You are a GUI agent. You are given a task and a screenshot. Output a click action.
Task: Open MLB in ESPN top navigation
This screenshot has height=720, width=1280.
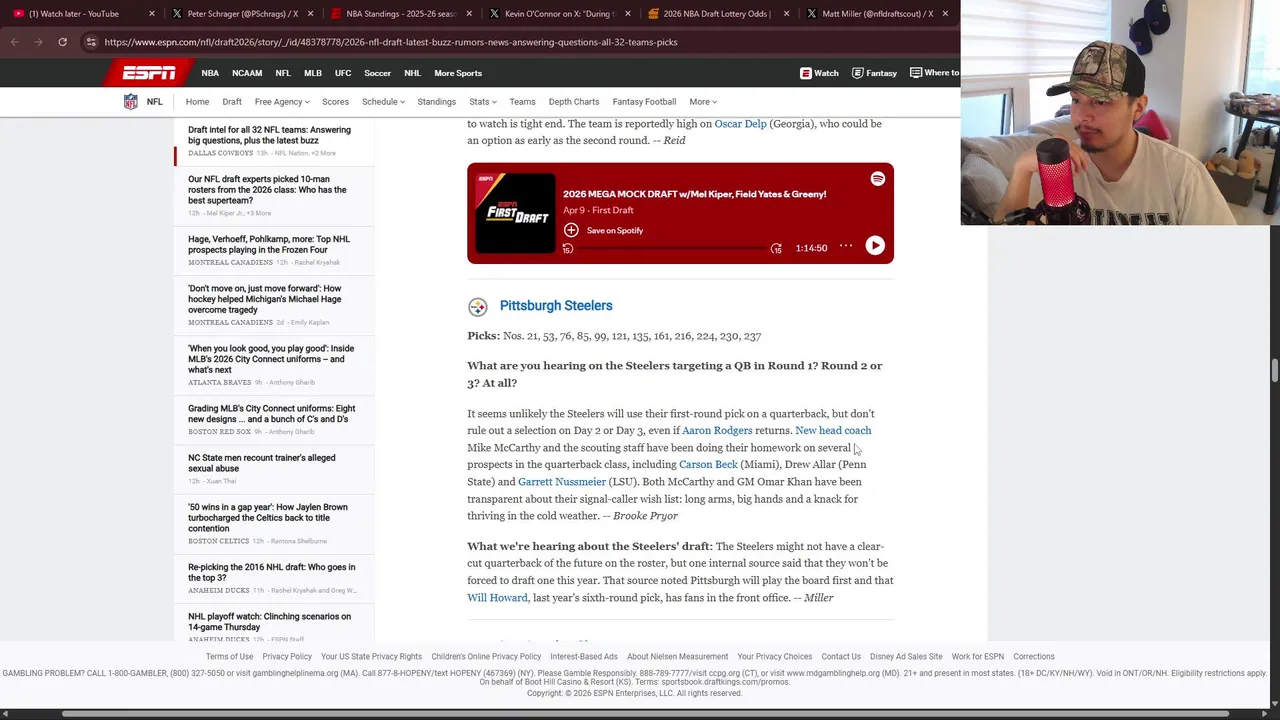[313, 73]
